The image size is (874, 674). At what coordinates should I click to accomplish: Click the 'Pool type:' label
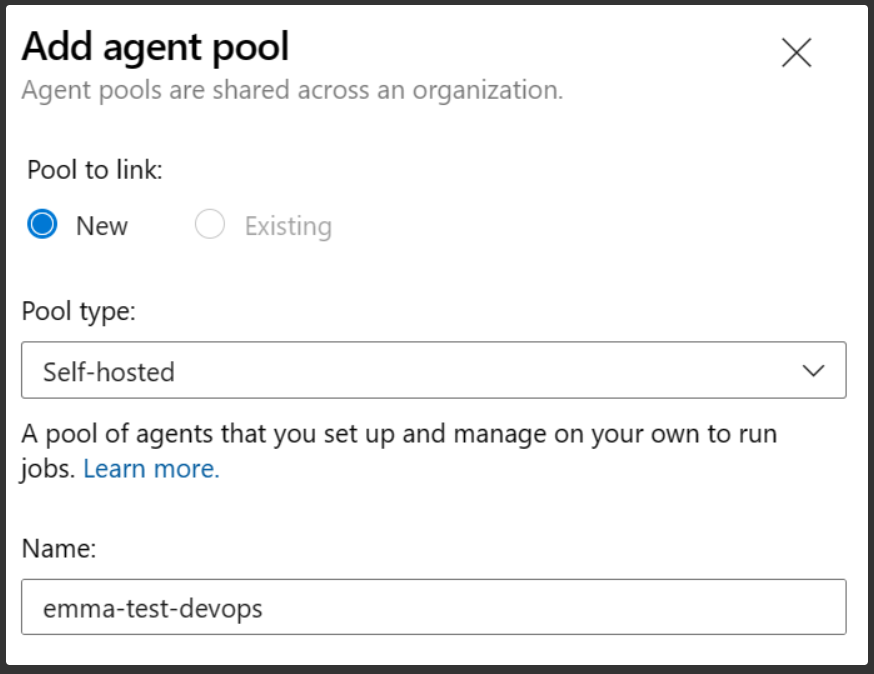pyautogui.click(x=79, y=312)
